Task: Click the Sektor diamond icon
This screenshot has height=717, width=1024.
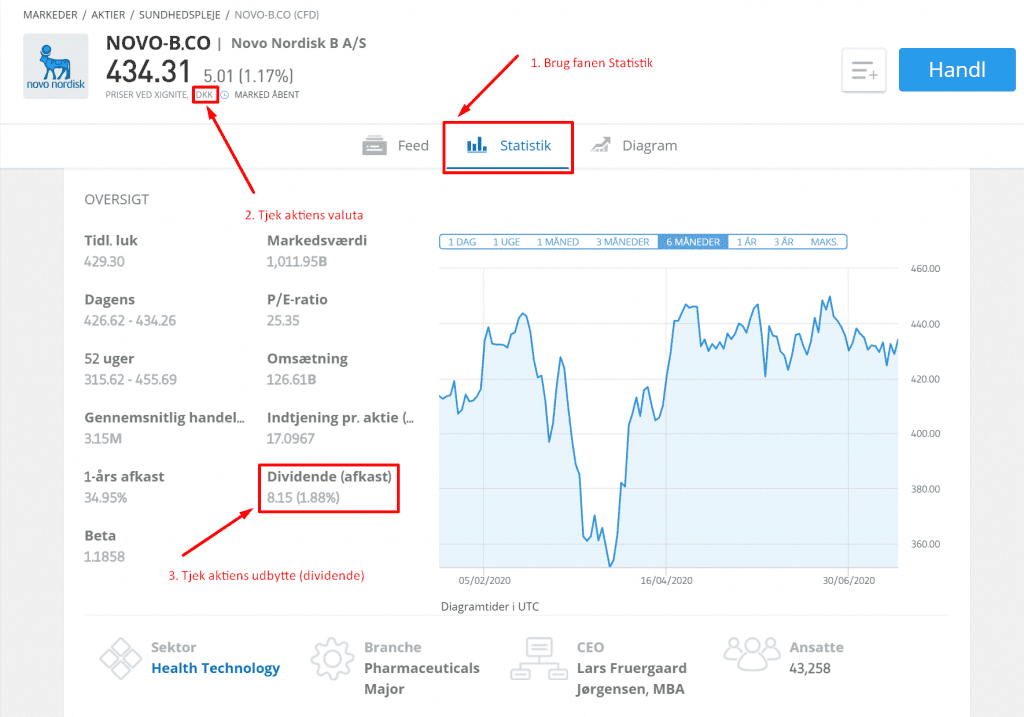Action: coord(120,658)
